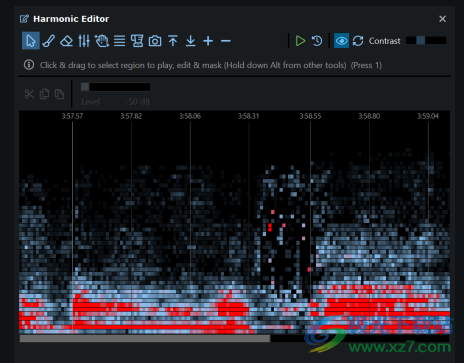Click the shift up arrow icon
Viewport: 464px width, 363px height.
click(173, 41)
